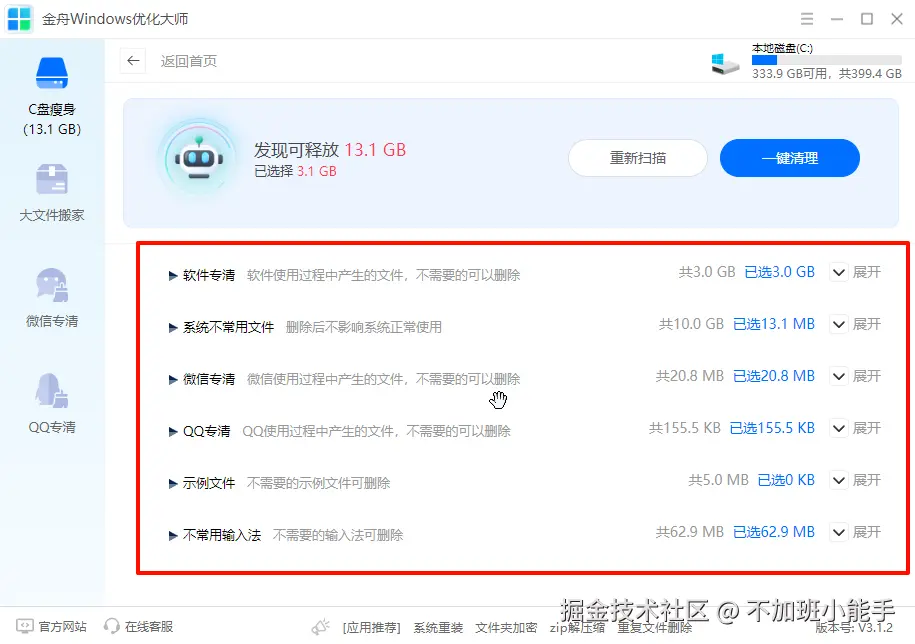Click 展开 in the 不常用输入法 row
Image resolution: width=915 pixels, height=644 pixels.
coord(867,531)
